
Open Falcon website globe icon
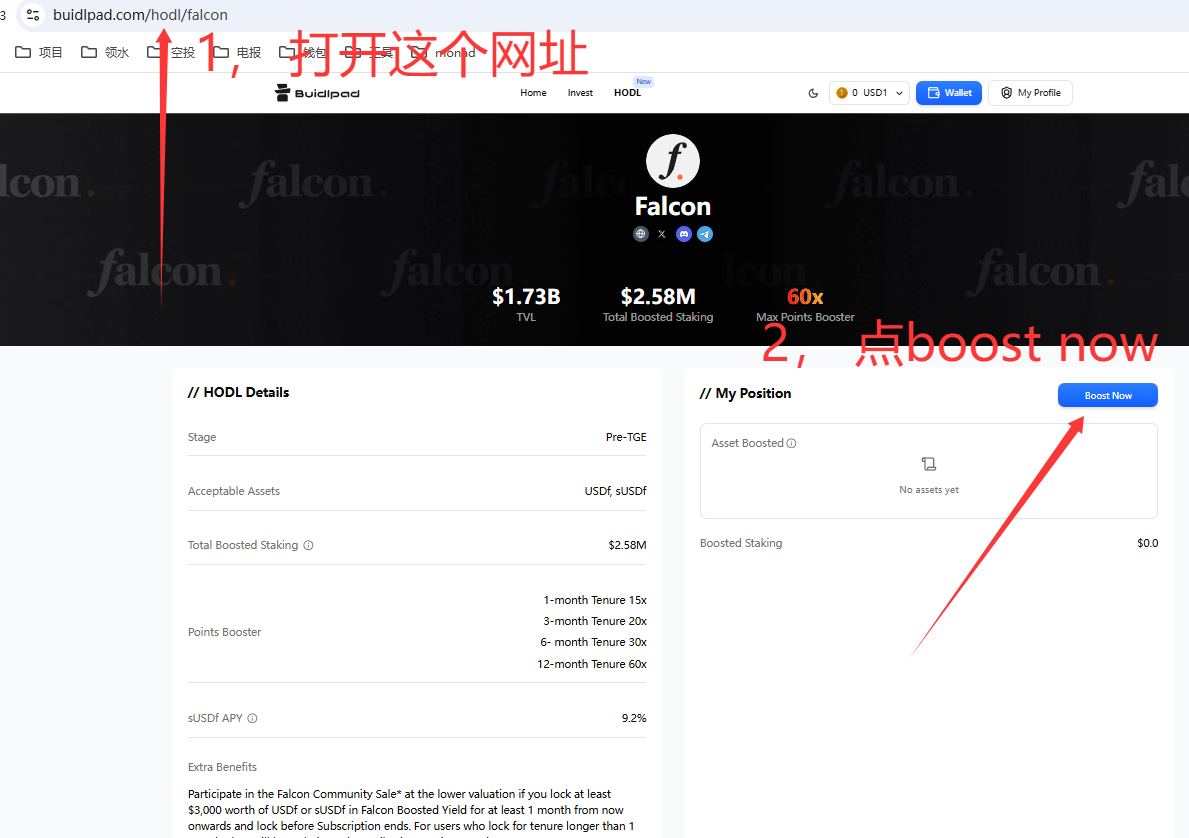[641, 234]
